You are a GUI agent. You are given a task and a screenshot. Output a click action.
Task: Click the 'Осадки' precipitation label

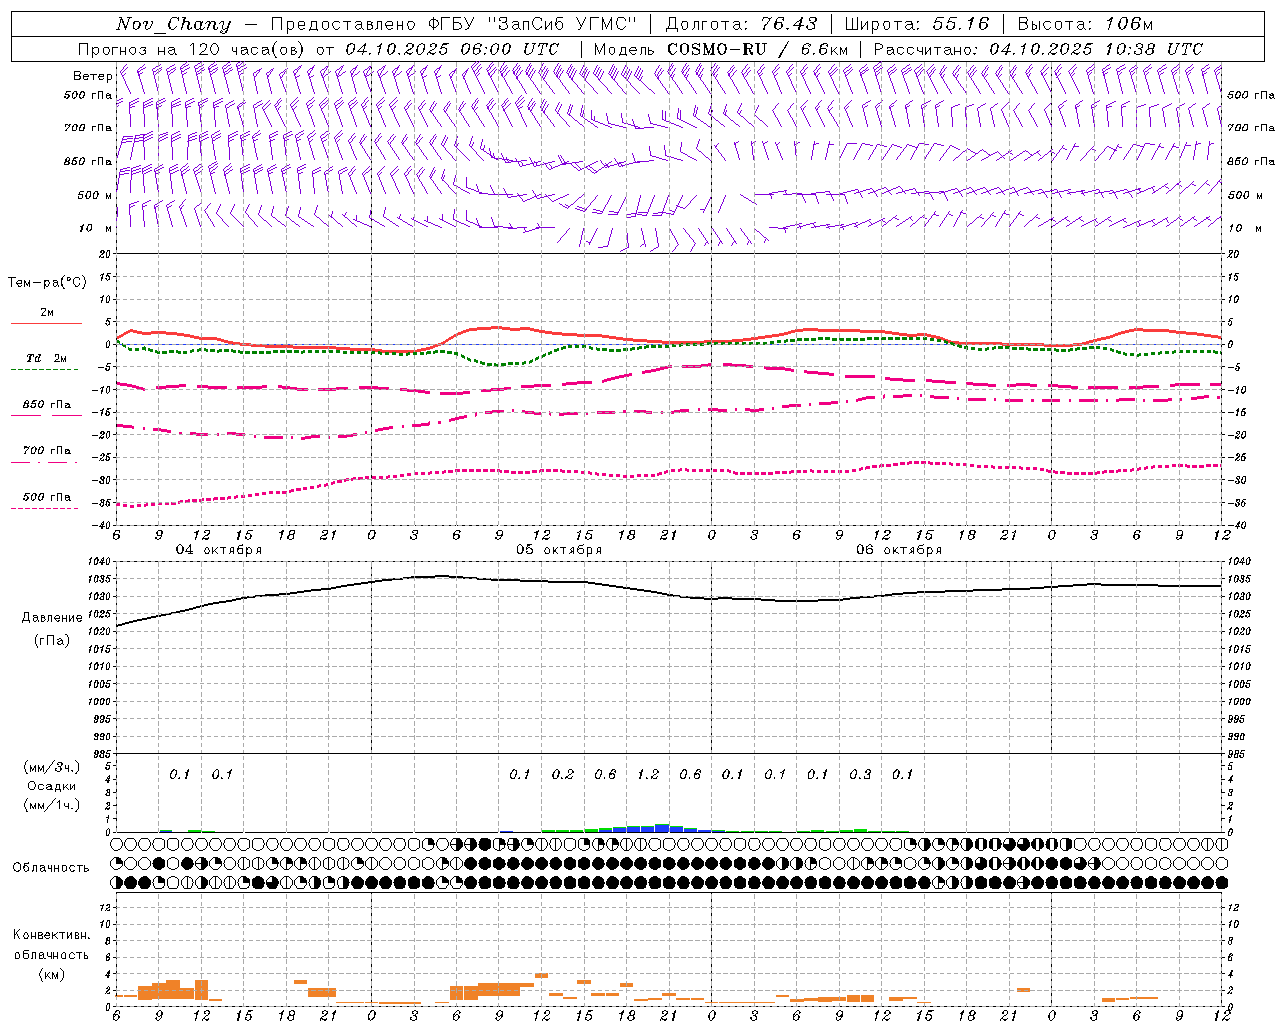tap(52, 786)
